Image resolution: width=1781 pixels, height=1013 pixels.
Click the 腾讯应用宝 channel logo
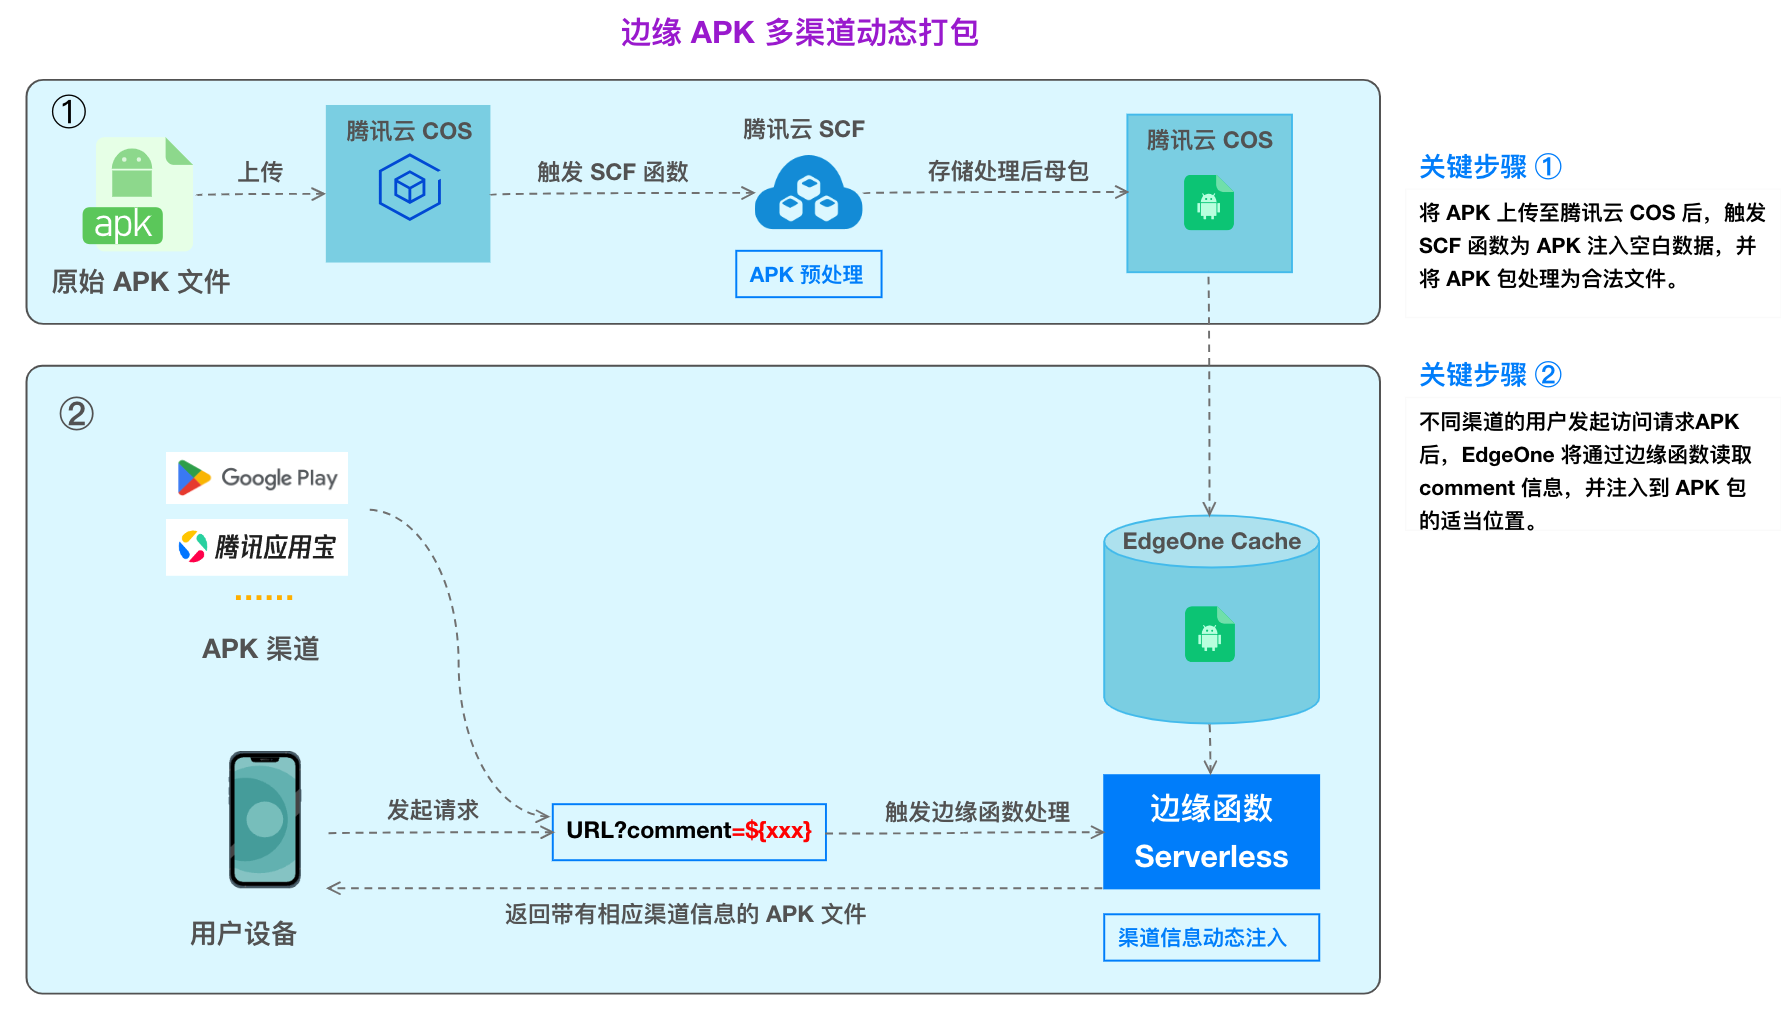tap(257, 547)
